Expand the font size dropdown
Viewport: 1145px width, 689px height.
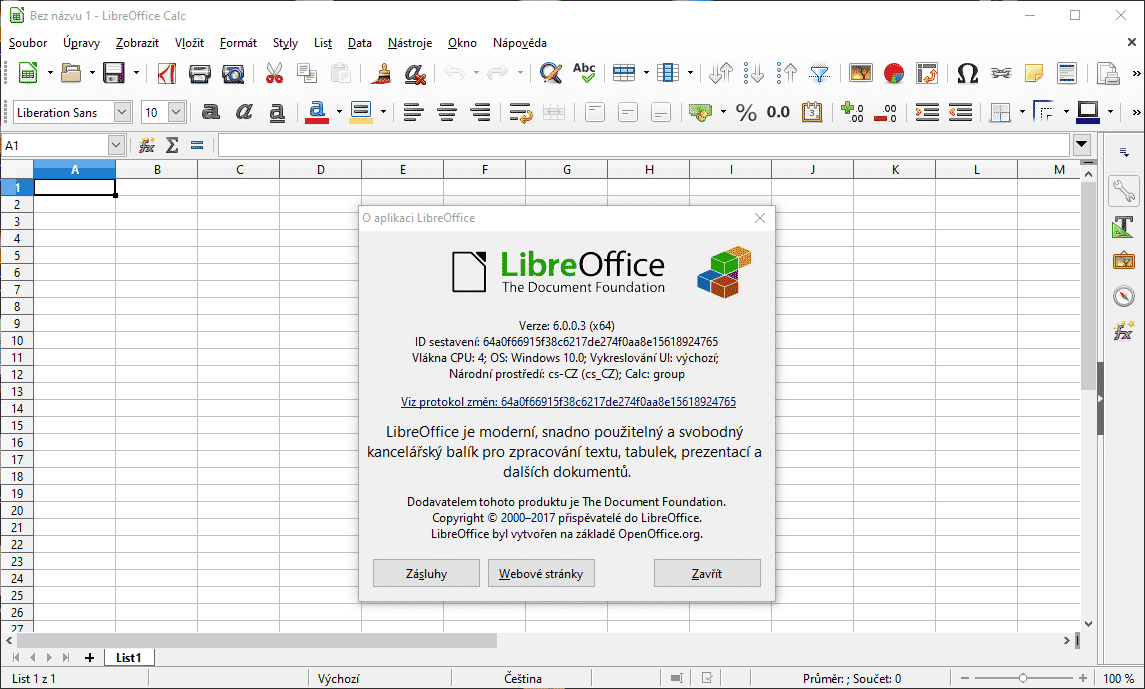177,112
